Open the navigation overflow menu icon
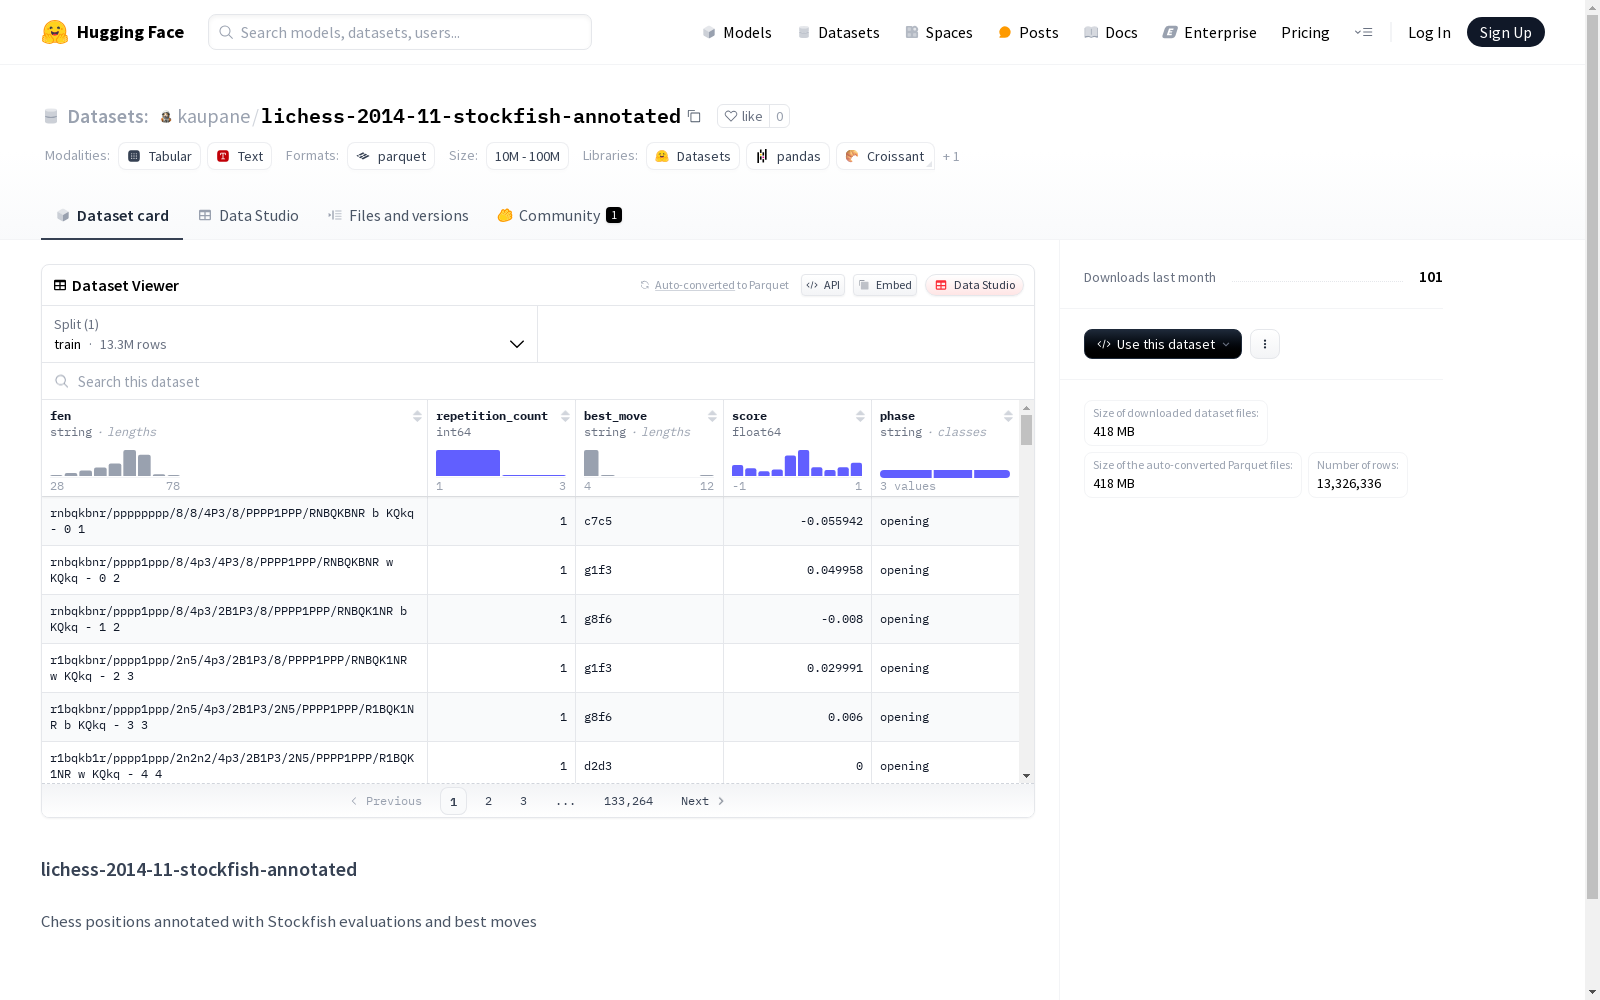The width and height of the screenshot is (1600, 1000). 1363,32
